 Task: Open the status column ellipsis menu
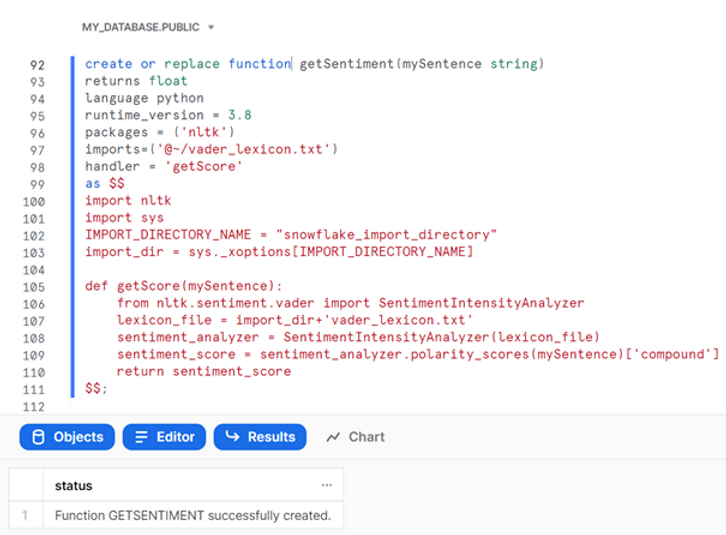click(x=326, y=486)
